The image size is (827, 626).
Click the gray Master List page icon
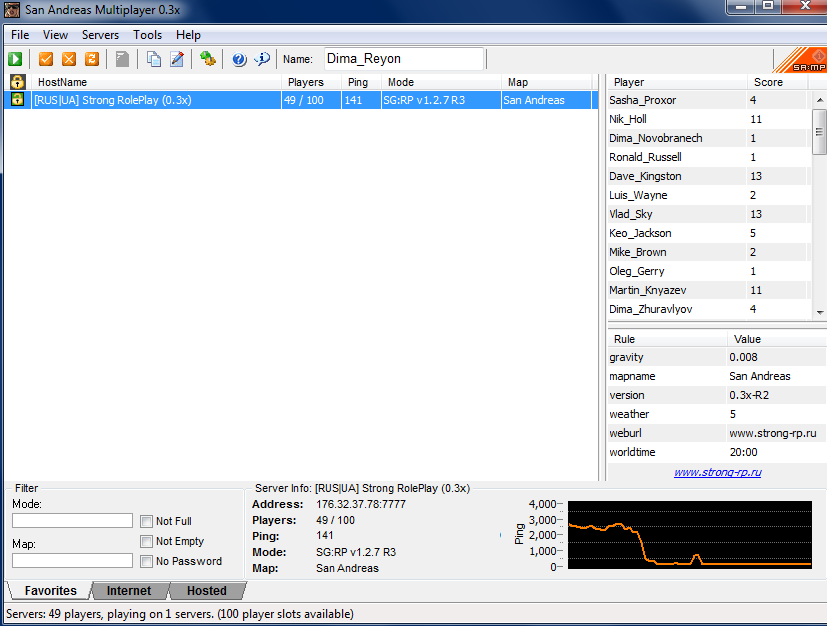pos(122,59)
